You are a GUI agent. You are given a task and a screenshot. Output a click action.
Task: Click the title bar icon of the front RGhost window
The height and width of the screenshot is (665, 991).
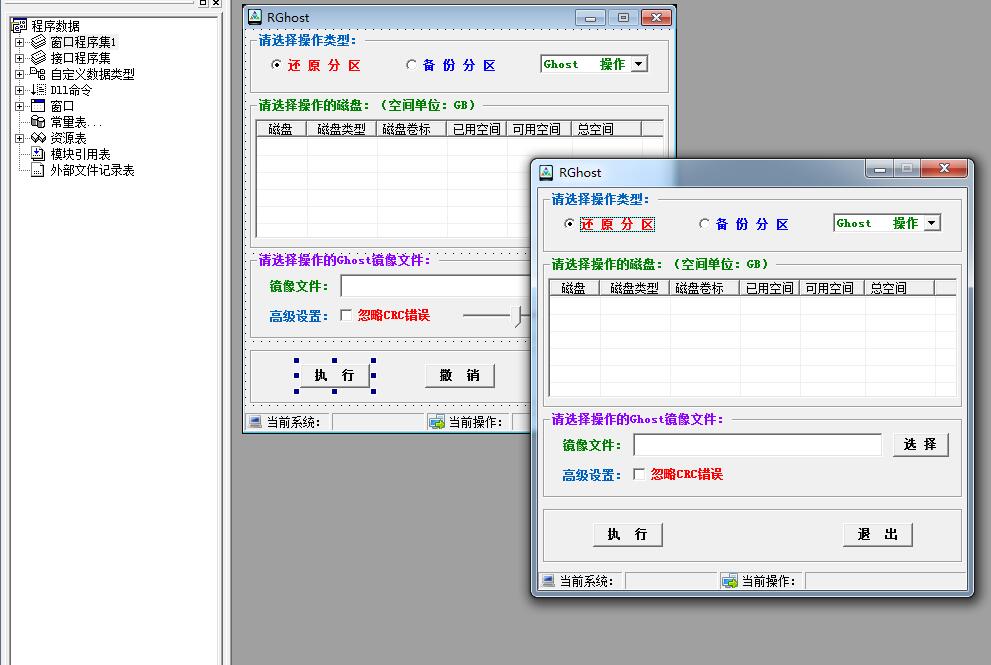click(546, 172)
